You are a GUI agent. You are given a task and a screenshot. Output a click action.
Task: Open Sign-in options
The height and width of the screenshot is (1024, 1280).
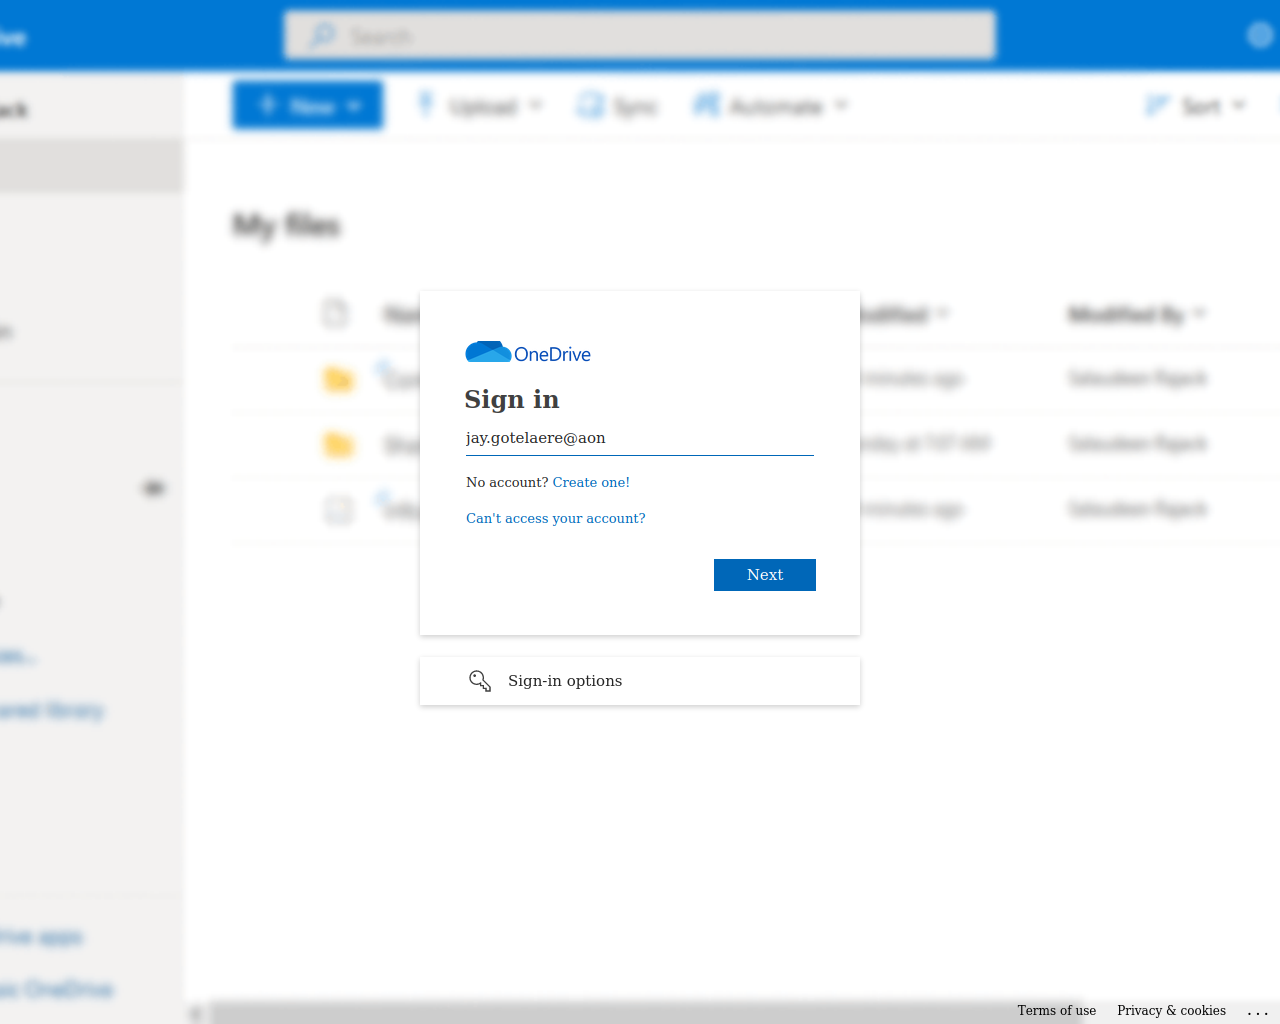click(640, 681)
